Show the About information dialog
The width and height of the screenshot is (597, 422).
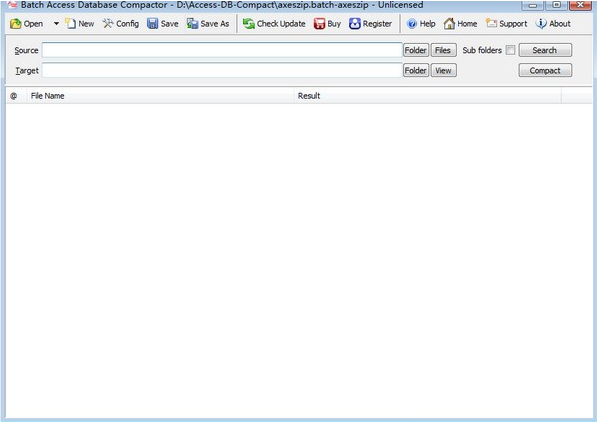(x=553, y=24)
